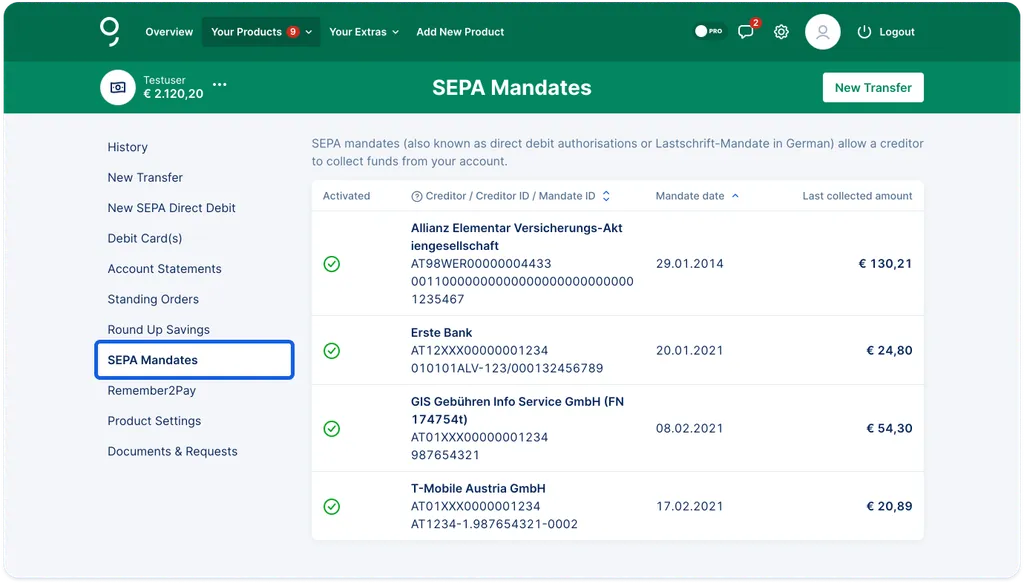
Task: Click the amount € 54,30
Action: [x=889, y=428]
